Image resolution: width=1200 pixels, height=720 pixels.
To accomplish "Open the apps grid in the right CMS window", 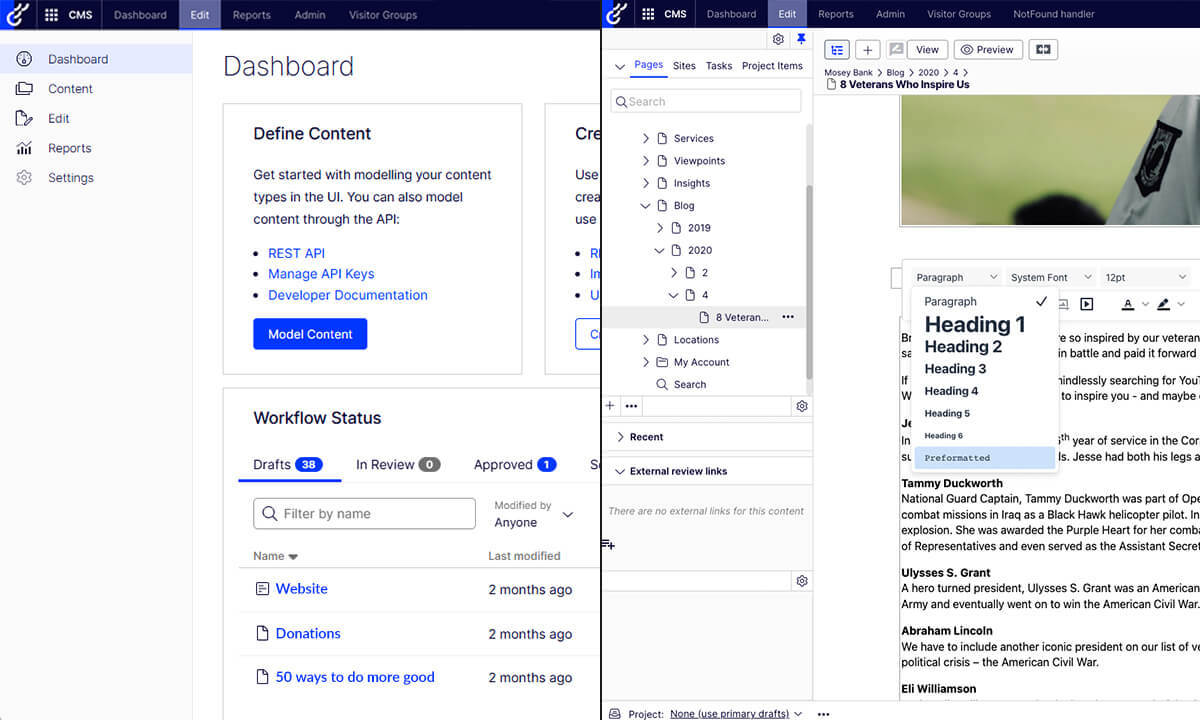I will point(648,14).
